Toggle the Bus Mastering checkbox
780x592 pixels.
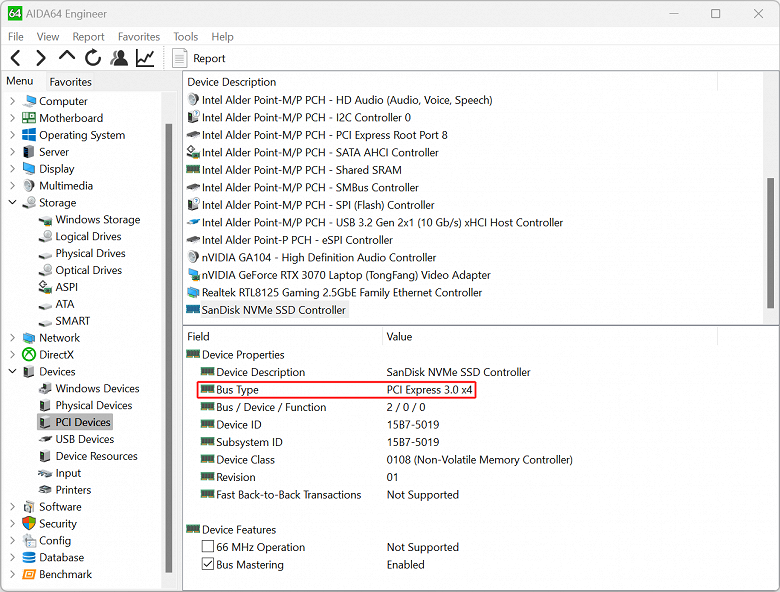(x=207, y=565)
